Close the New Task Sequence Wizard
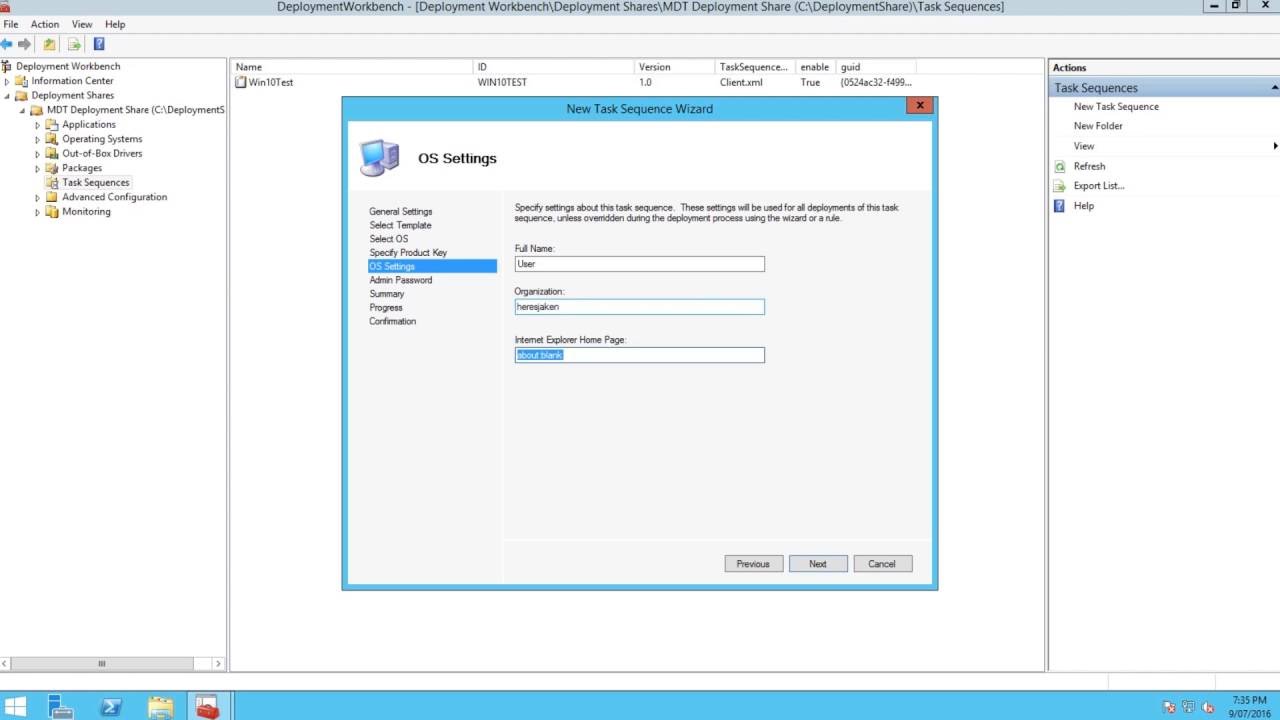The width and height of the screenshot is (1280, 720). (920, 105)
